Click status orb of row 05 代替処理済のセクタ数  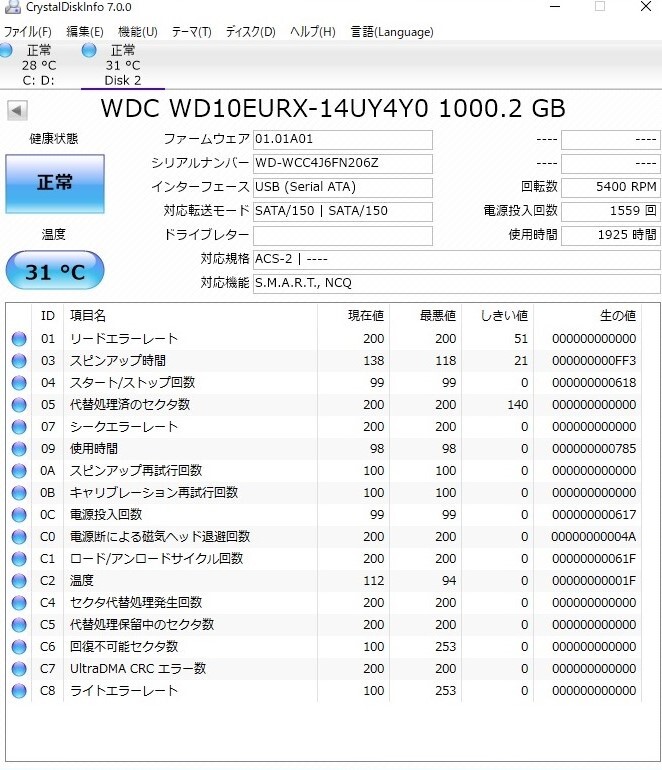coord(19,405)
